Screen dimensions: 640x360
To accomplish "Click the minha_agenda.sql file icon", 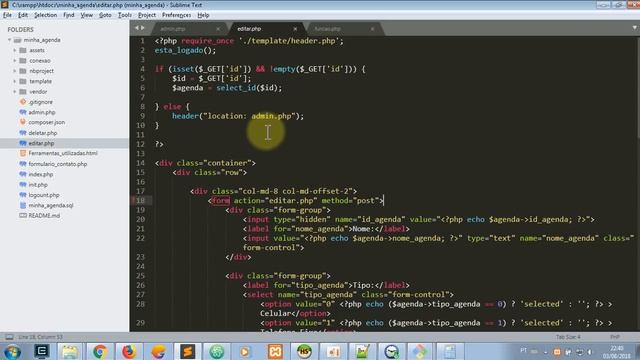I will [23, 205].
